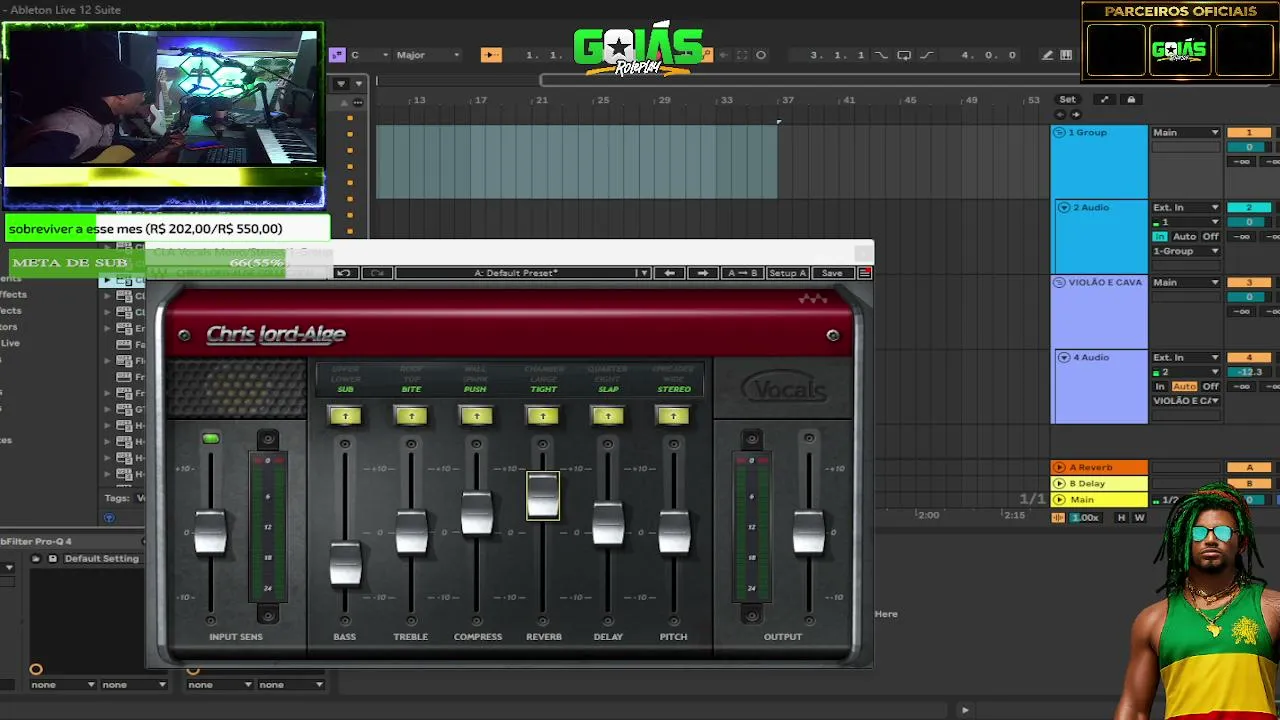Click the Compress fader handle

[x=477, y=513]
